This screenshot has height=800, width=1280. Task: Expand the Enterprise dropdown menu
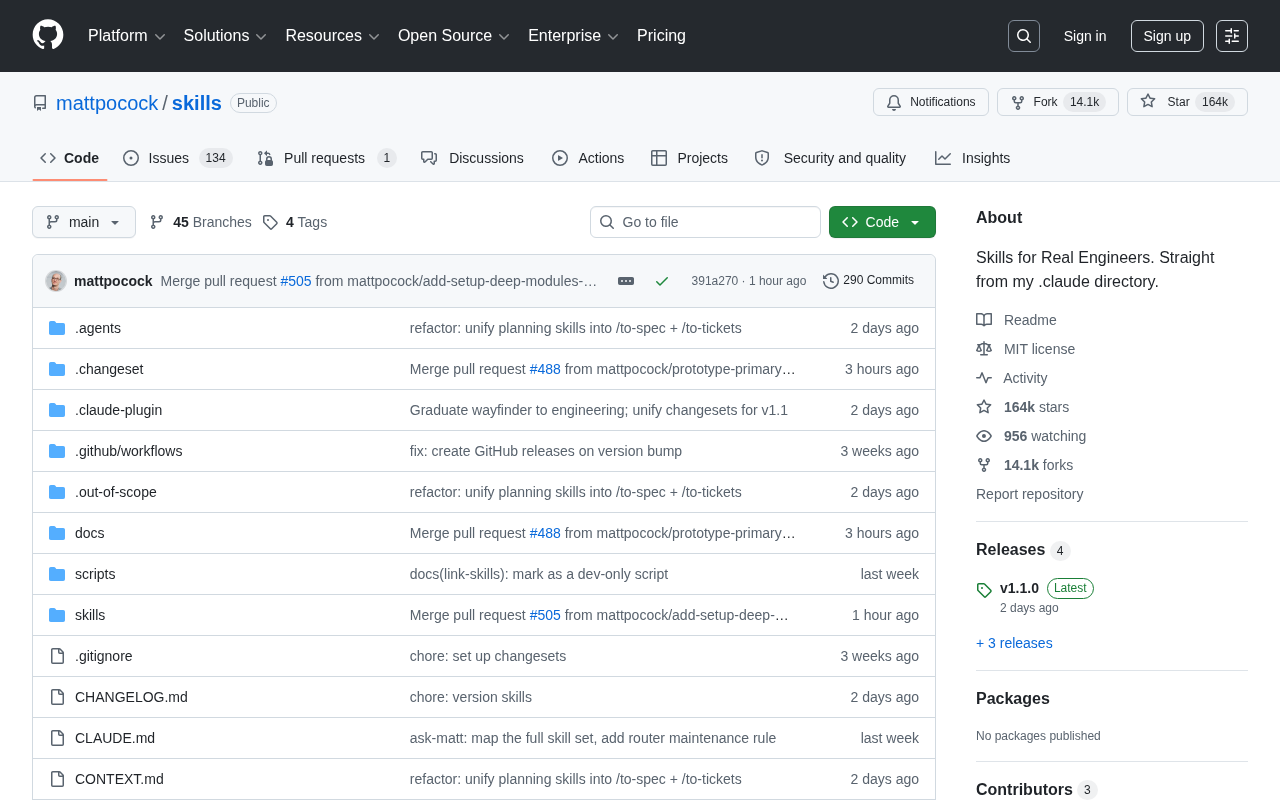(x=574, y=36)
